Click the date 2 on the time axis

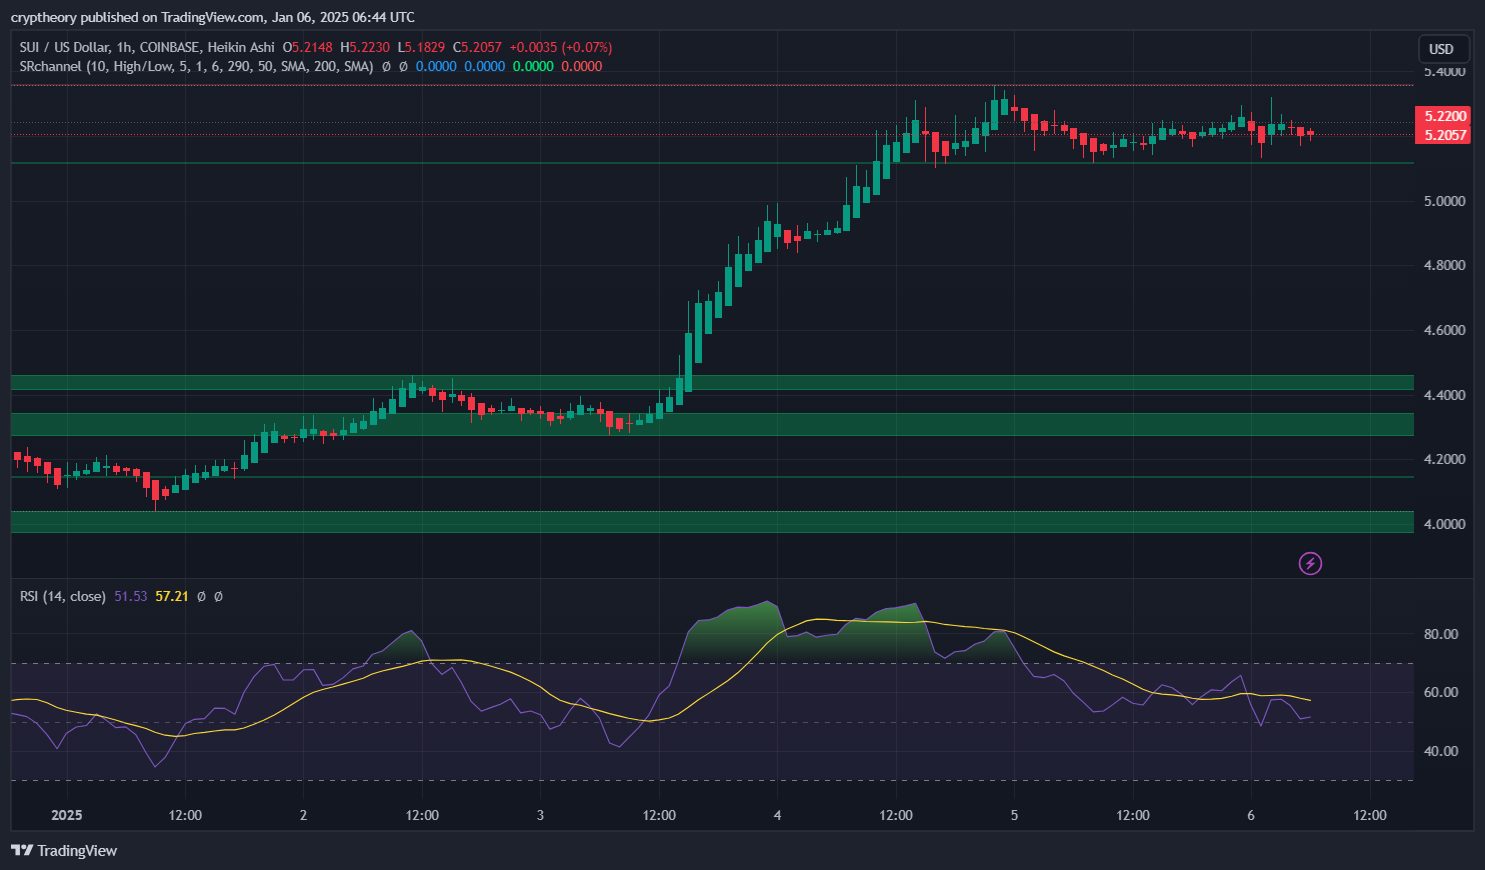pyautogui.click(x=303, y=815)
